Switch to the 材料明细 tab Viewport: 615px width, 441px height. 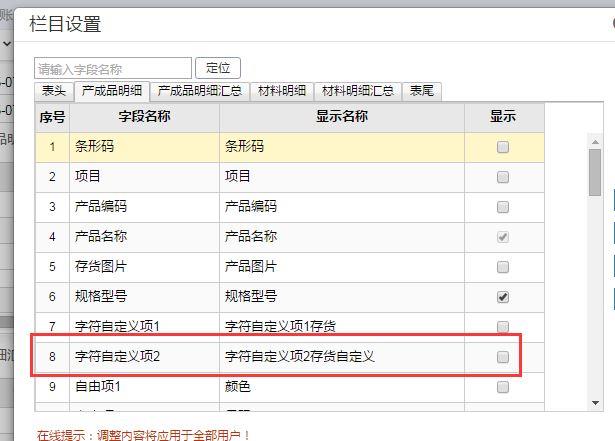coord(282,91)
